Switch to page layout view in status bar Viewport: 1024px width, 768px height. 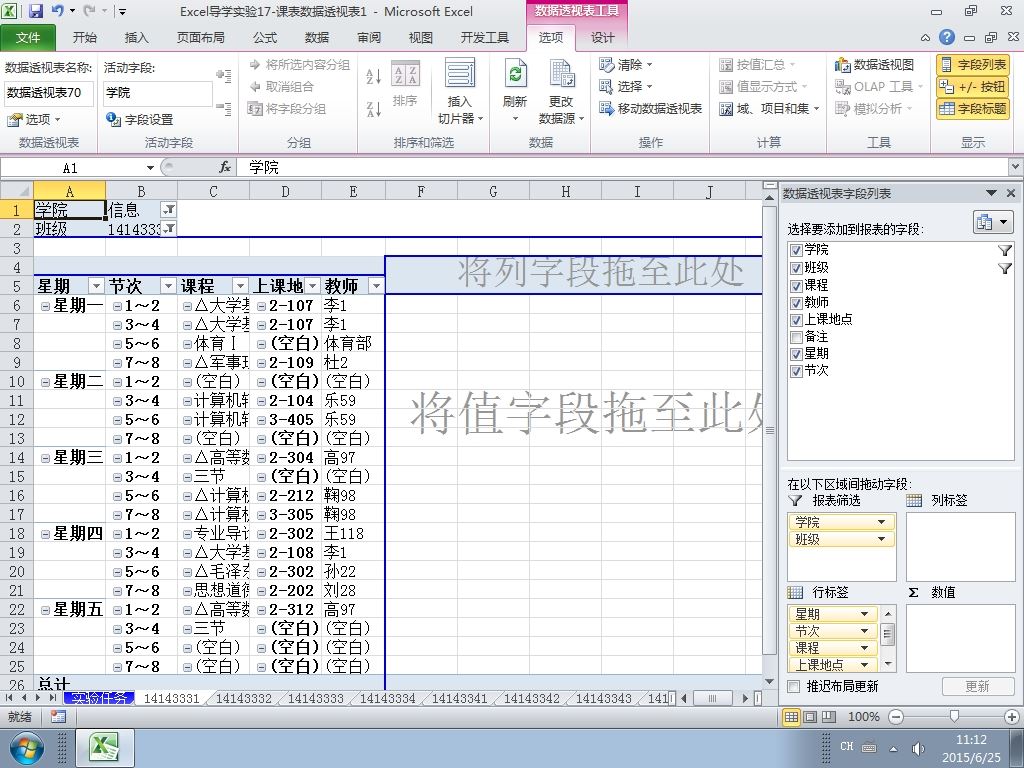pos(810,717)
